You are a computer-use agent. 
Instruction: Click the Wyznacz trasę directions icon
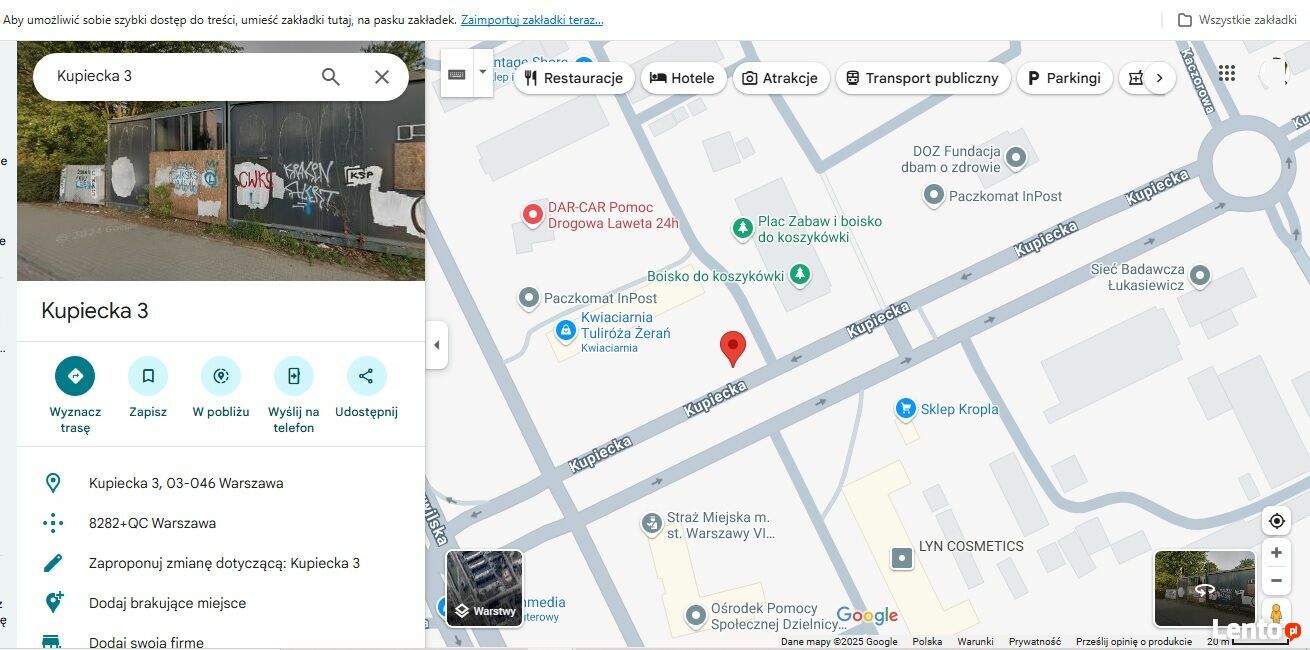pyautogui.click(x=75, y=376)
